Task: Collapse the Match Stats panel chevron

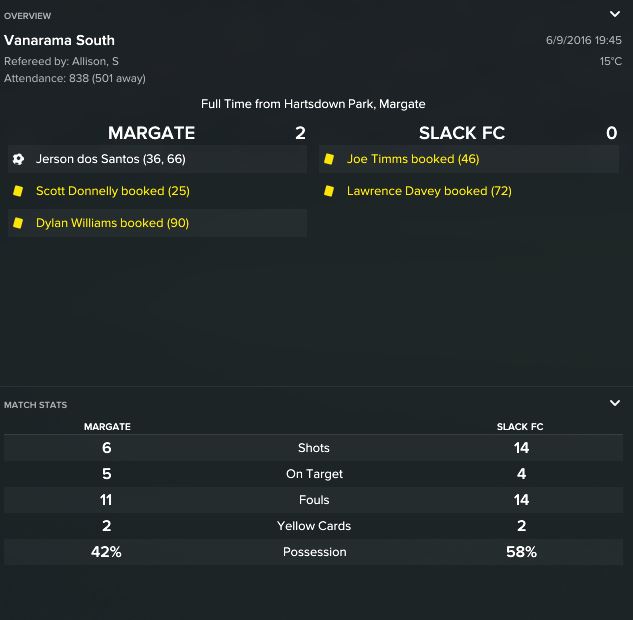Action: coord(614,403)
